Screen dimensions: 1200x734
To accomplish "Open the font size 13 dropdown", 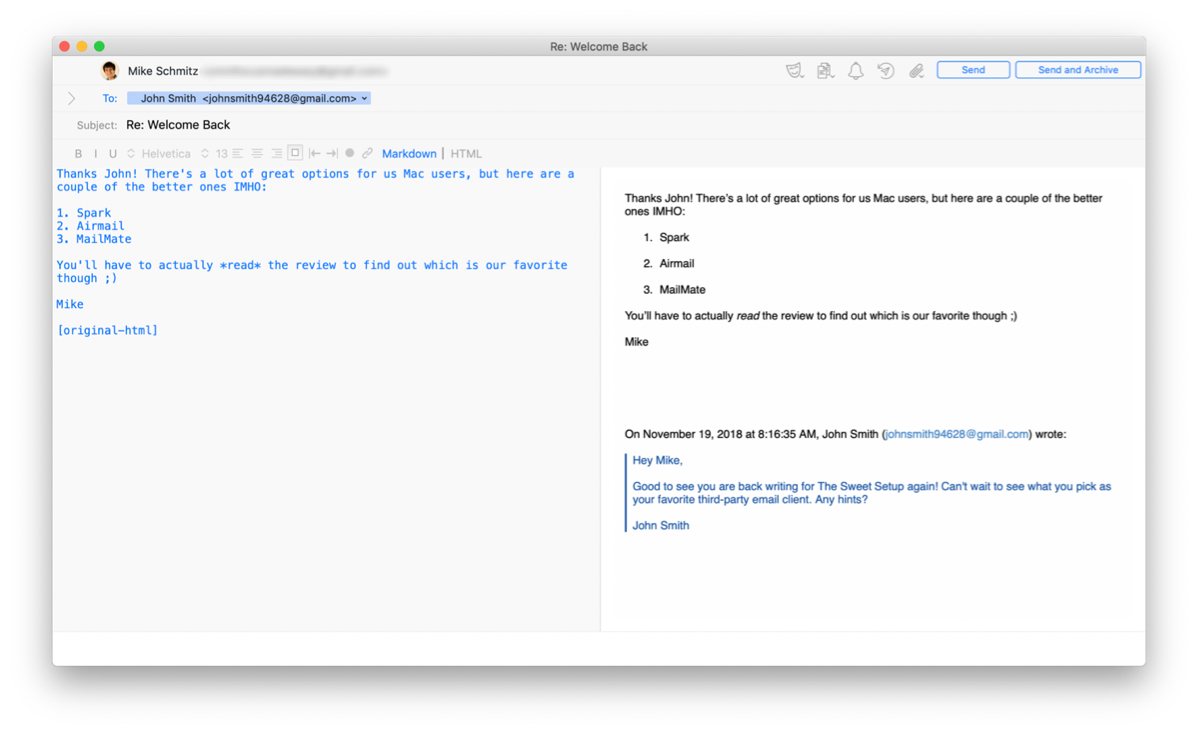I will [x=214, y=154].
